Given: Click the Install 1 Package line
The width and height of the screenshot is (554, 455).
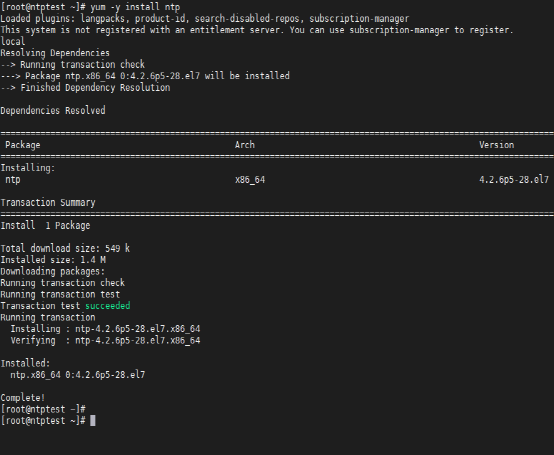Looking at the screenshot, I should tap(45, 225).
